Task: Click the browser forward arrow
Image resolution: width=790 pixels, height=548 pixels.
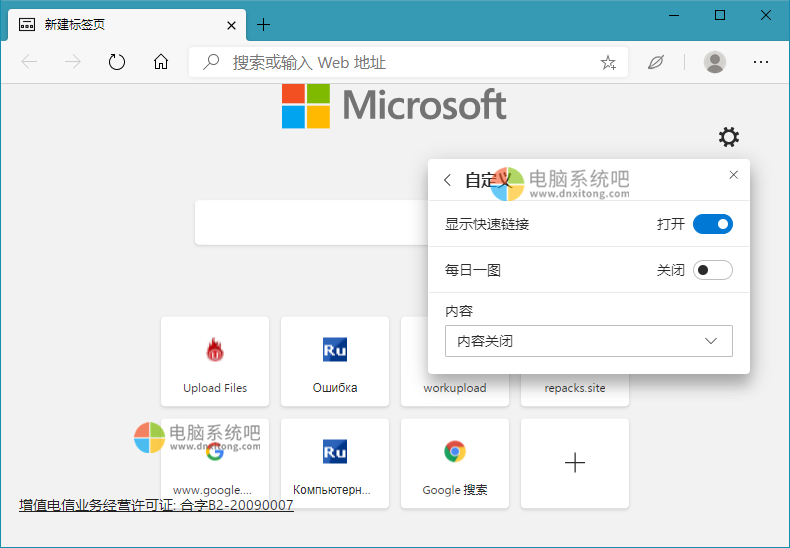Action: (73, 62)
